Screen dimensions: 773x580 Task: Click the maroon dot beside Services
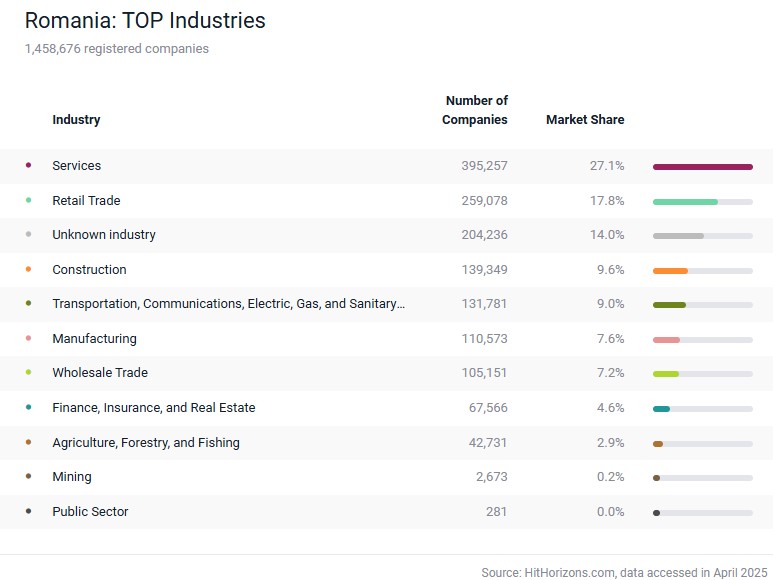28,165
